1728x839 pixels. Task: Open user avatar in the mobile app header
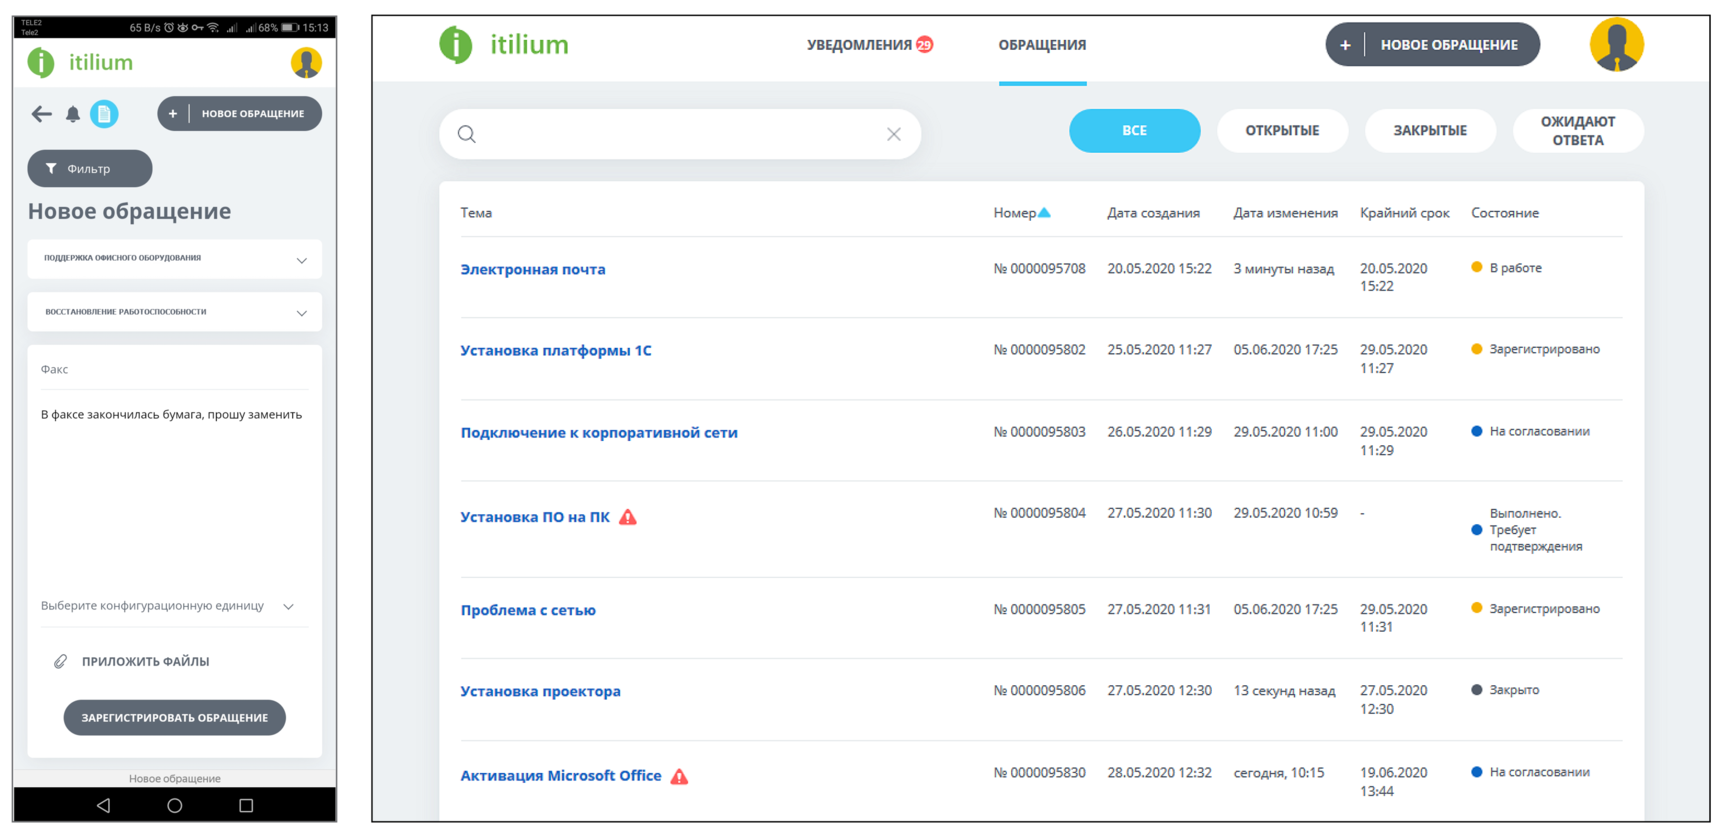306,62
